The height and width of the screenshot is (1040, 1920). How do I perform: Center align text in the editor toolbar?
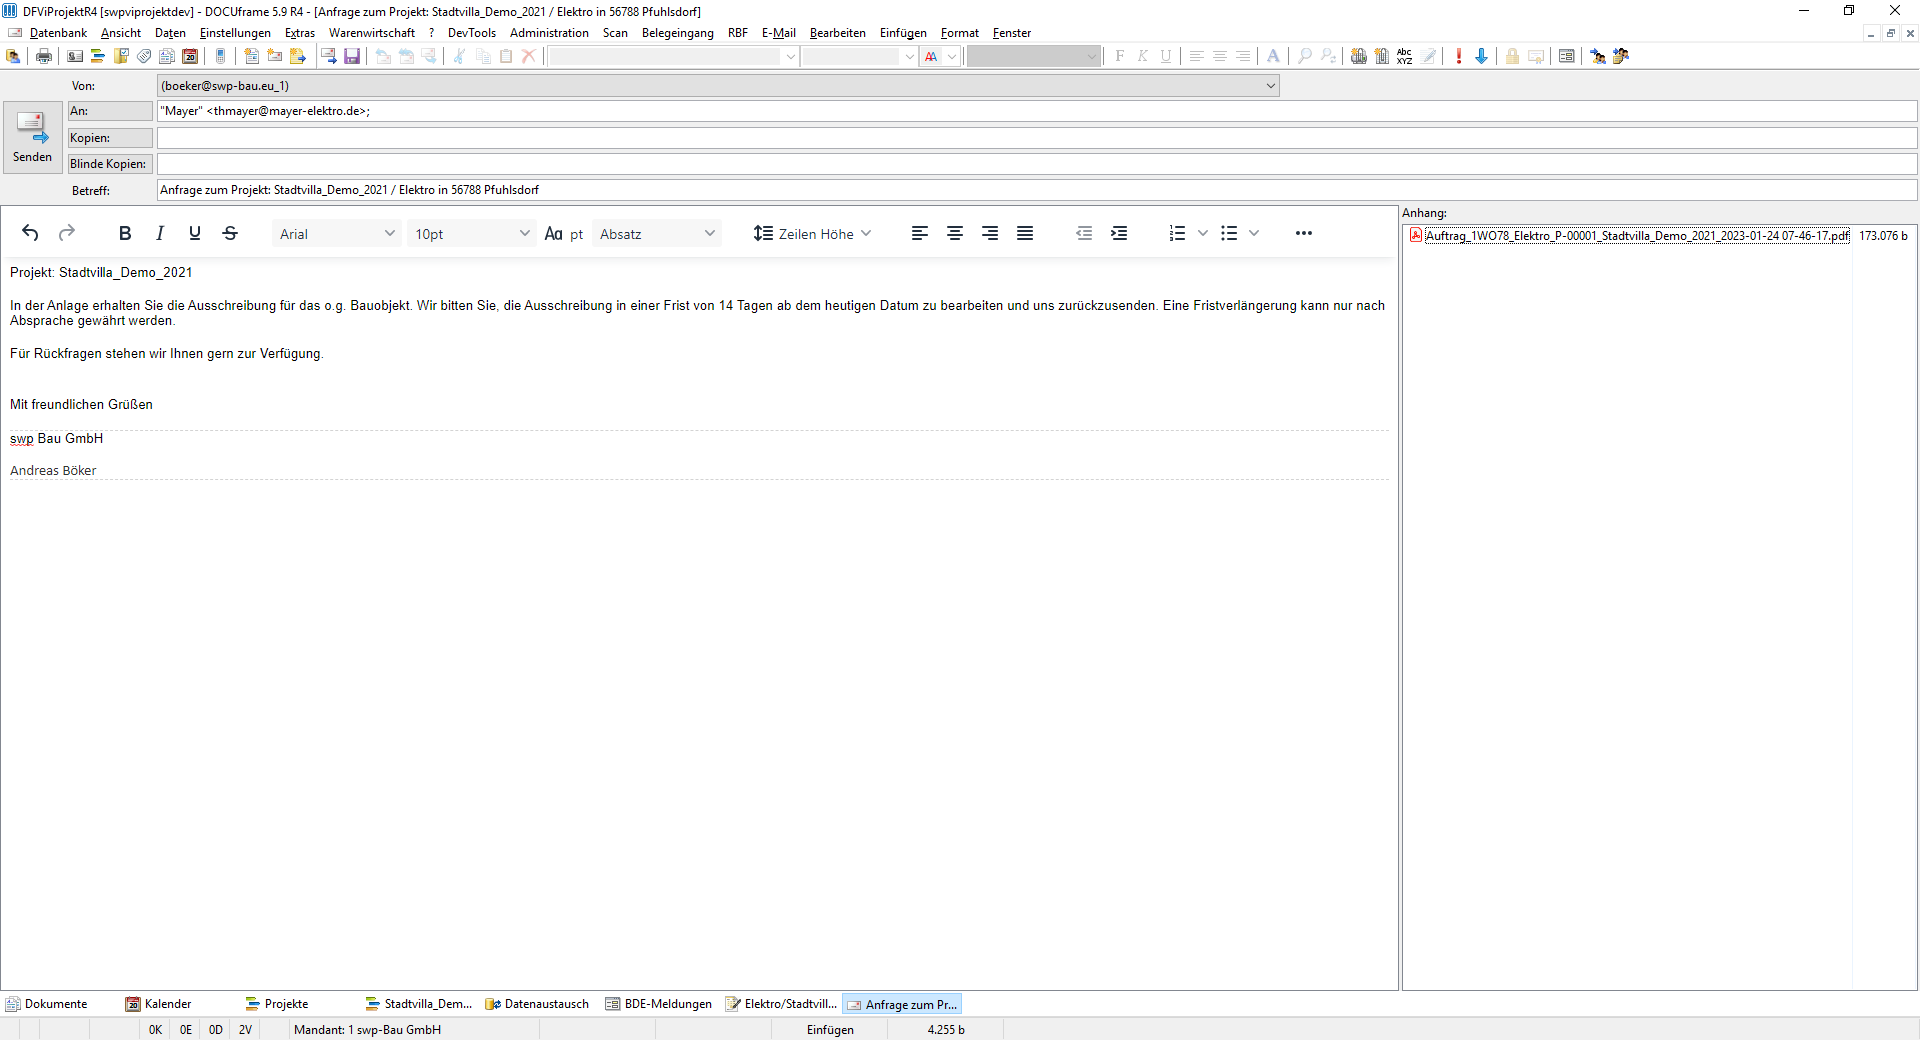click(955, 233)
